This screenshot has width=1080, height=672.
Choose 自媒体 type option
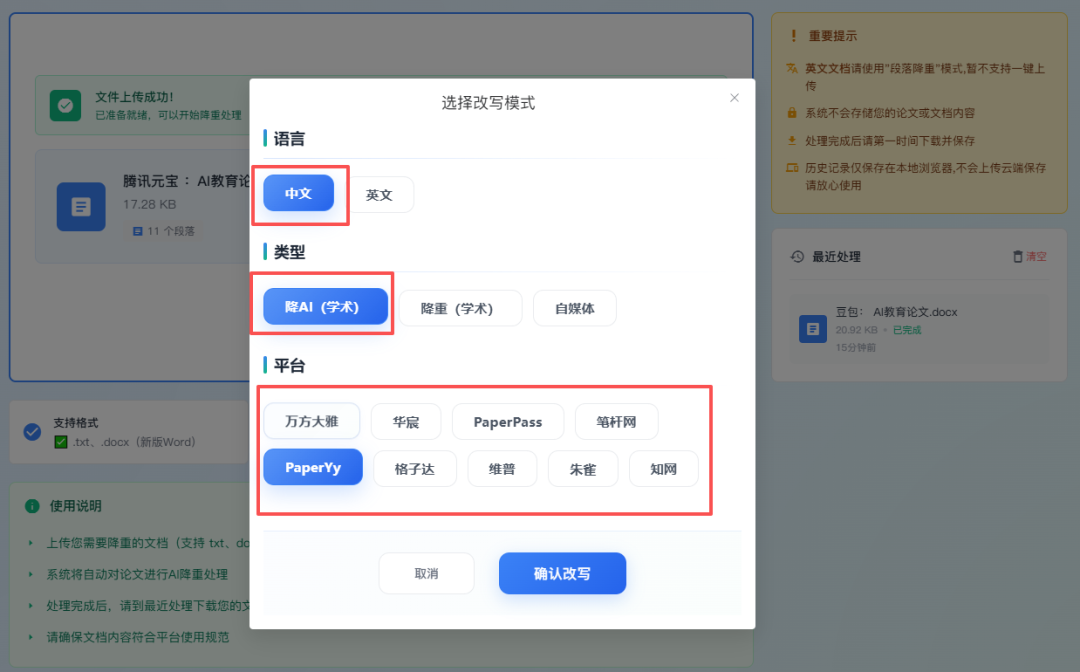coord(575,308)
